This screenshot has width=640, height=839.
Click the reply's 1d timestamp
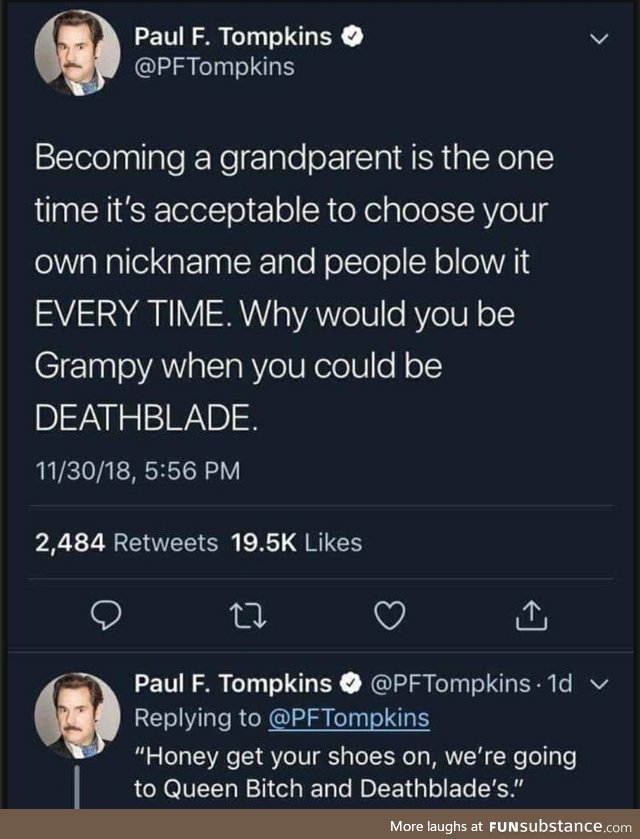[x=561, y=684]
